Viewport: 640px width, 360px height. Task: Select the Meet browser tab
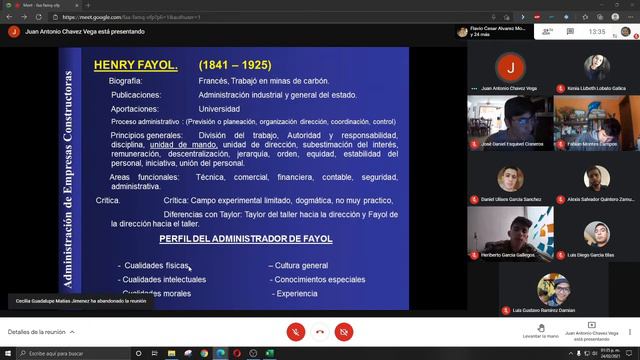(x=42, y=5)
